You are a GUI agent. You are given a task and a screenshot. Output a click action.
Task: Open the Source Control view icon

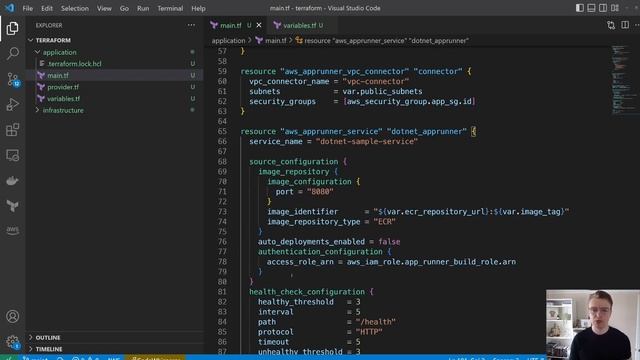pos(12,79)
